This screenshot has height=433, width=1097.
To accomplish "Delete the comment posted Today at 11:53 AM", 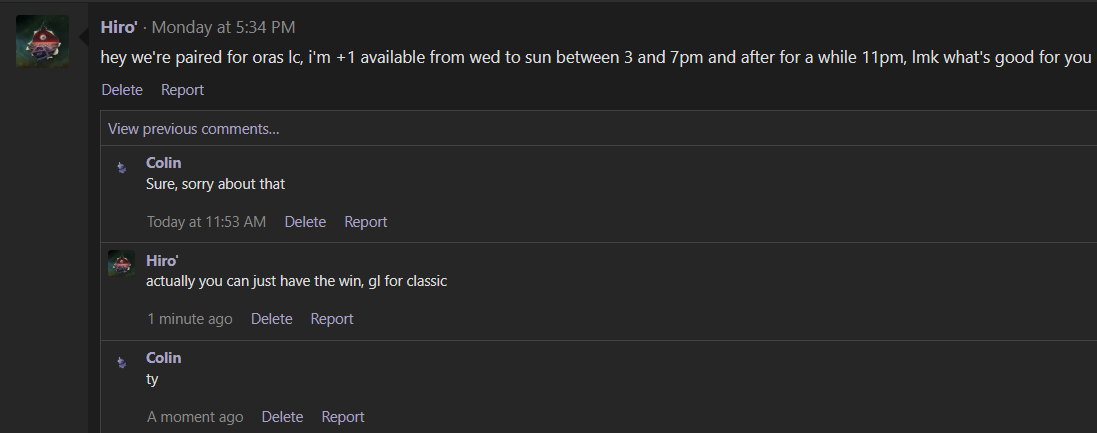I will 305,222.
